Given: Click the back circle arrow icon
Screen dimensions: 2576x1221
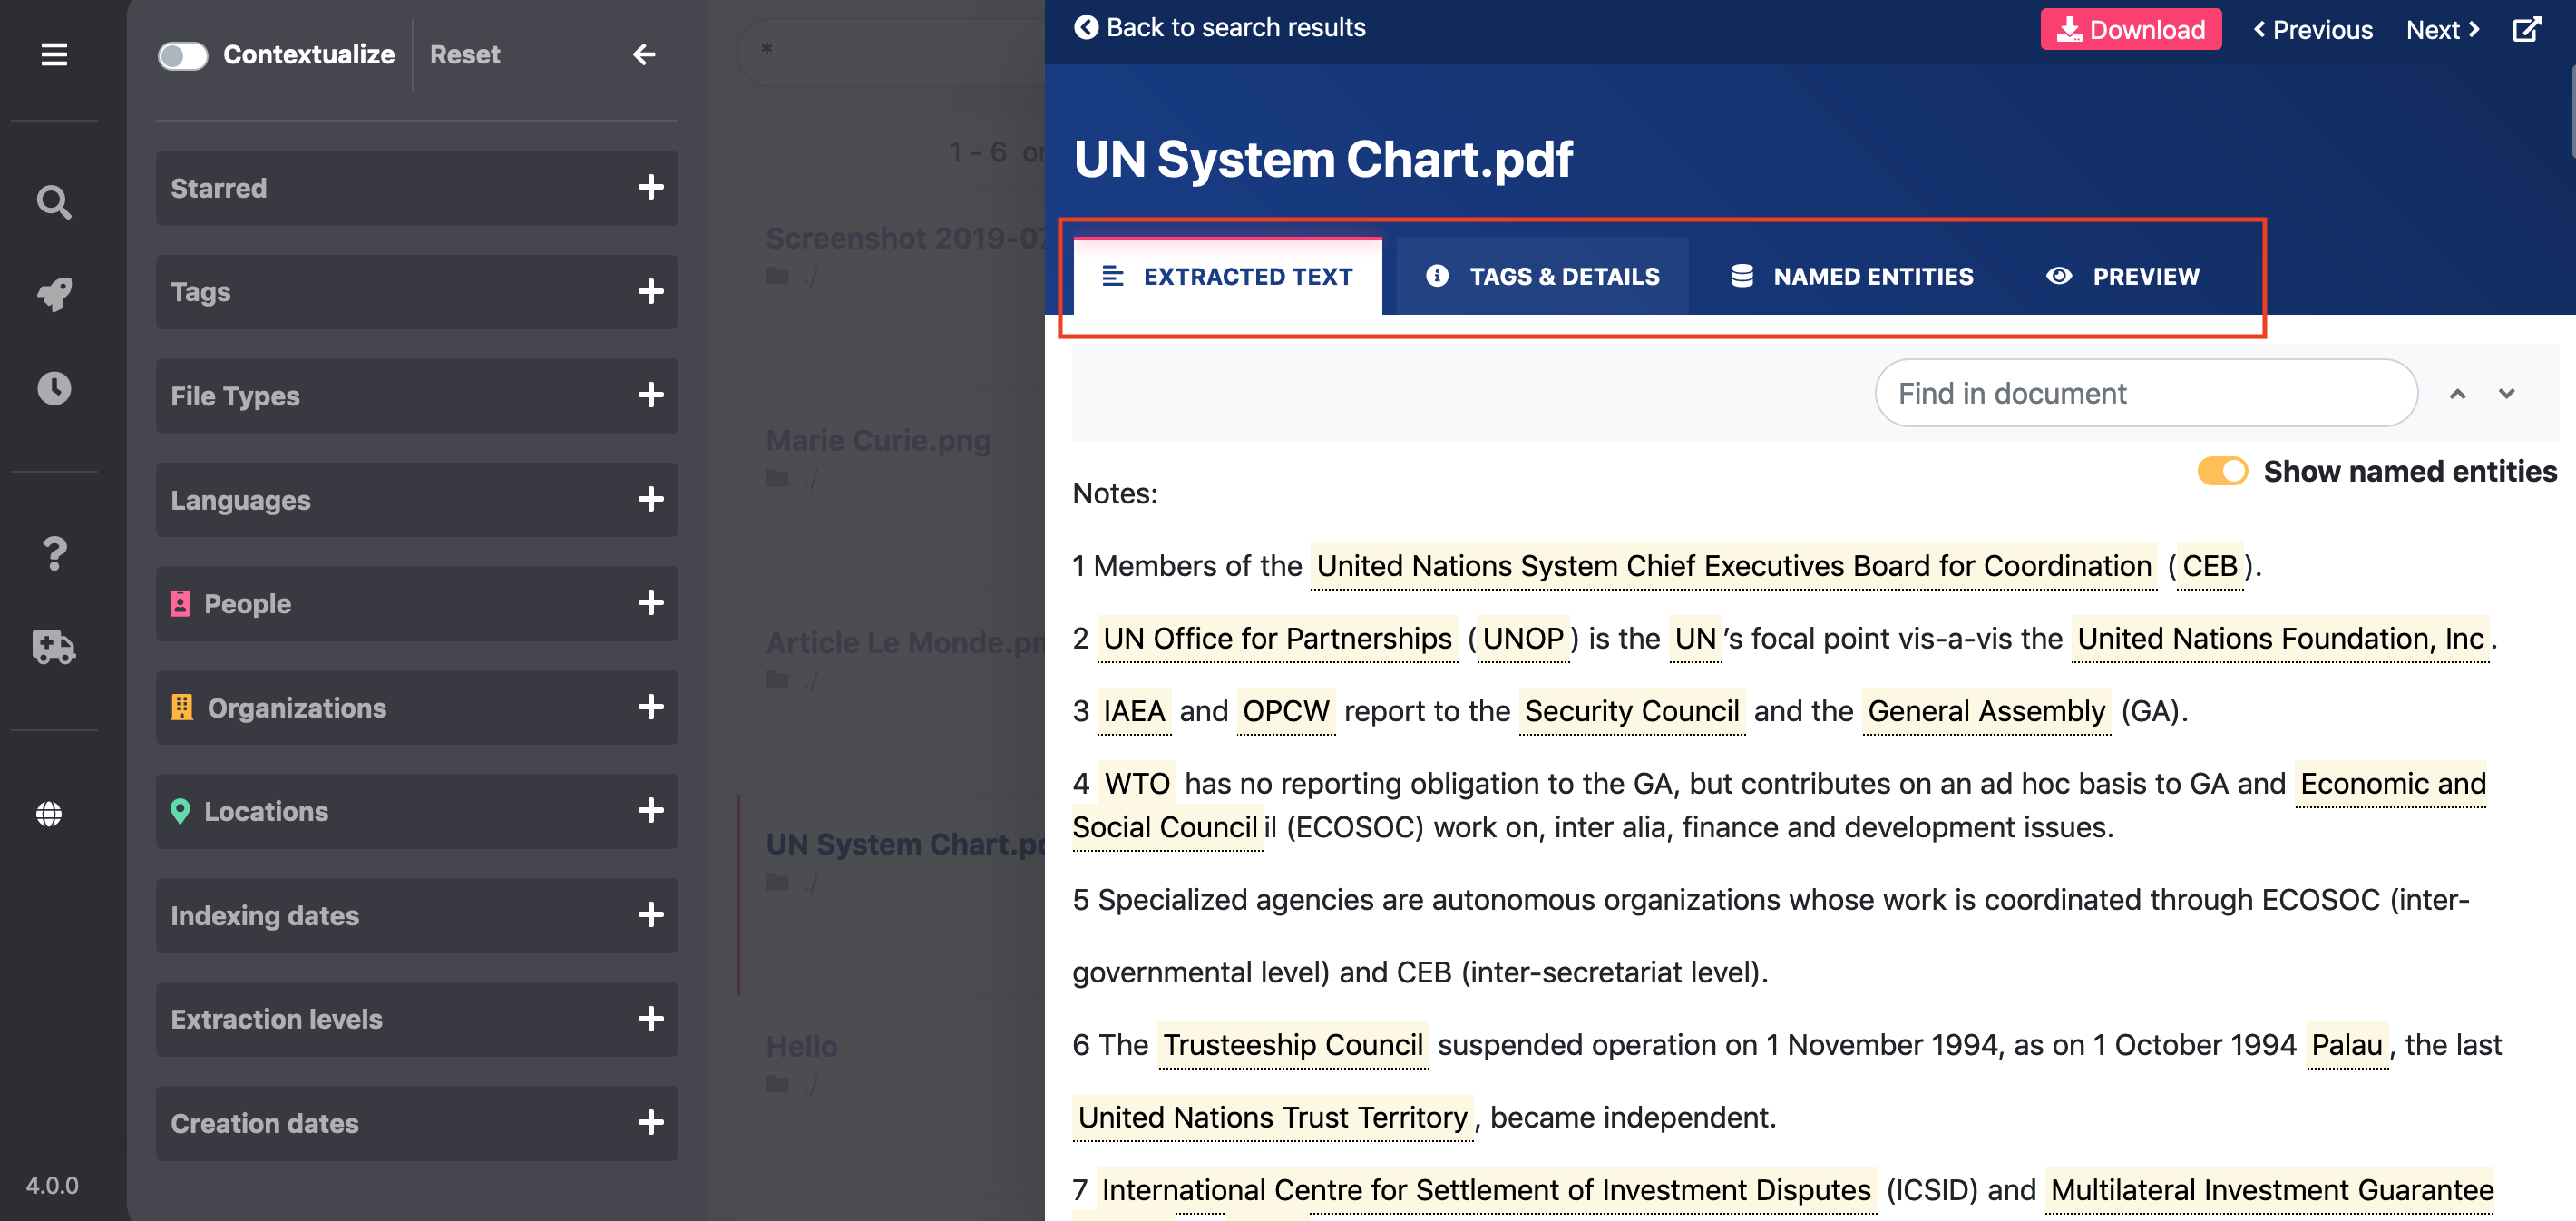Looking at the screenshot, I should click(1085, 27).
